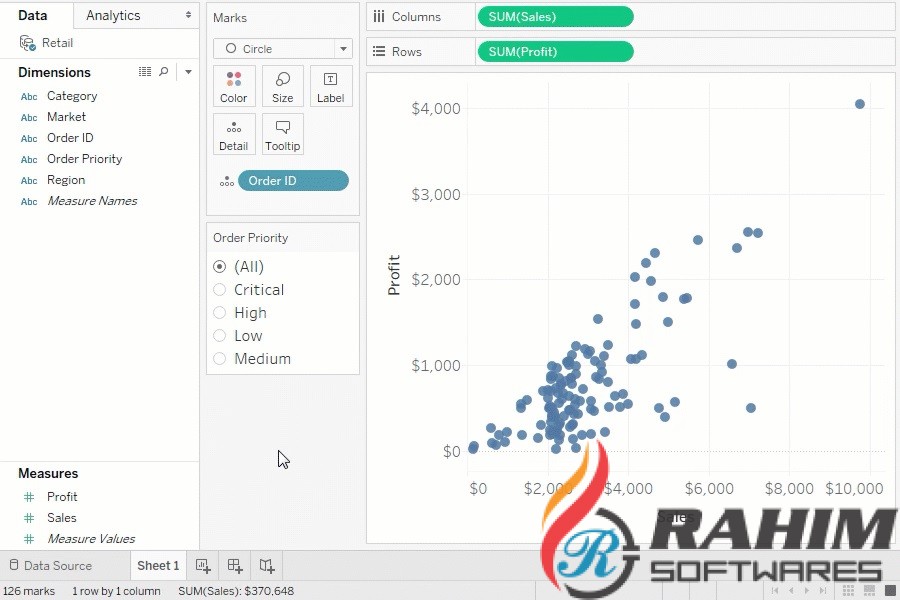Open the Analytics tab switcher arrows
This screenshot has width=900, height=600.
(x=188, y=16)
